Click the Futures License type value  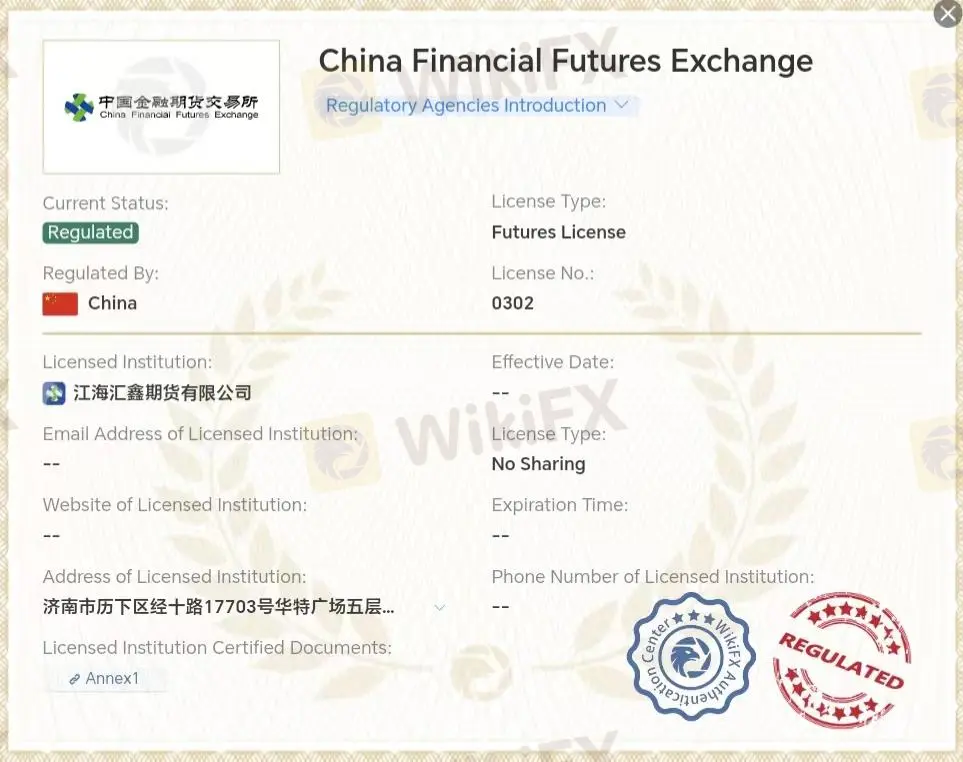[558, 232]
